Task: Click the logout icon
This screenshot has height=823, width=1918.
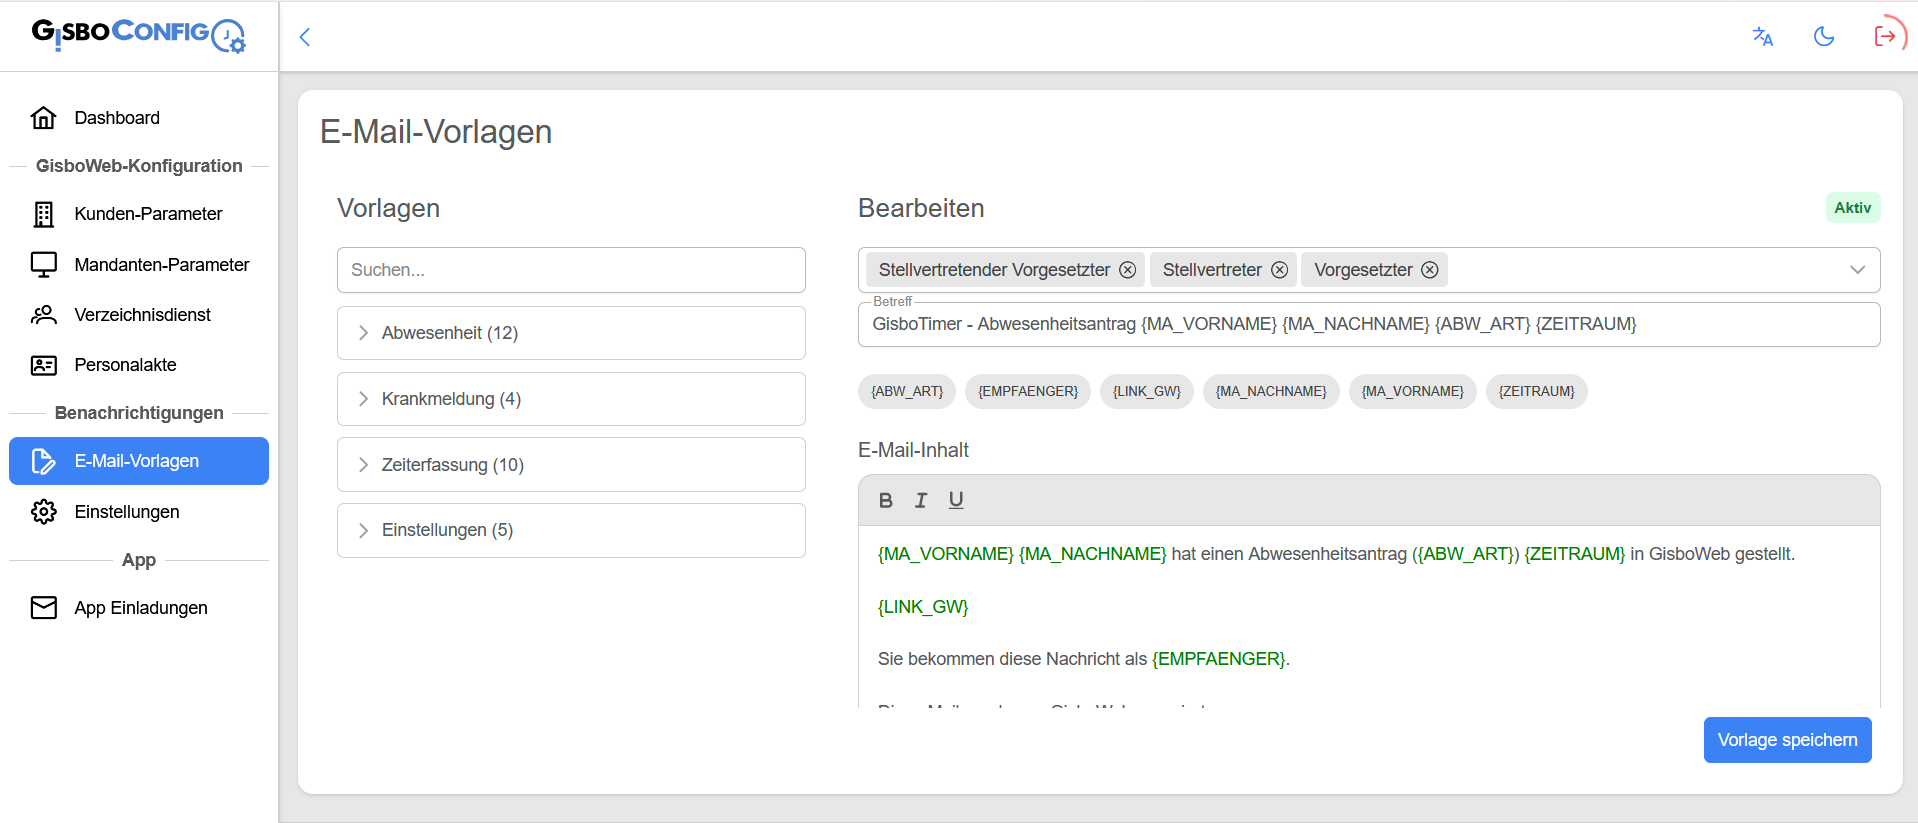Action: [x=1886, y=37]
